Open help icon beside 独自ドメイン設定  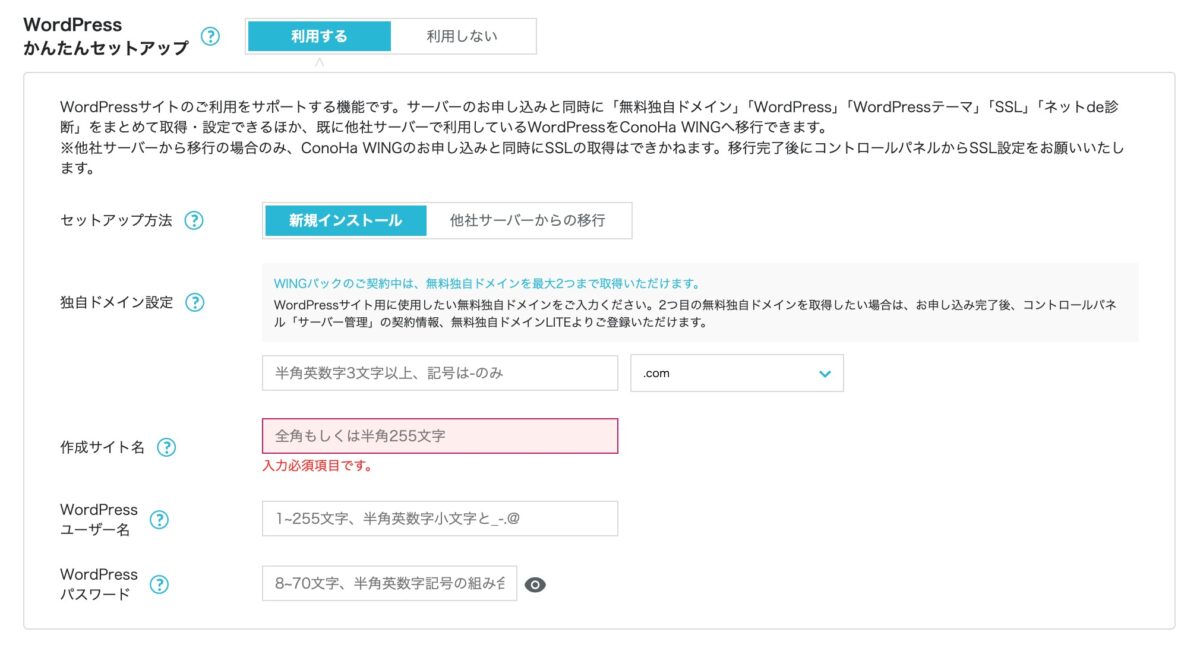point(195,302)
